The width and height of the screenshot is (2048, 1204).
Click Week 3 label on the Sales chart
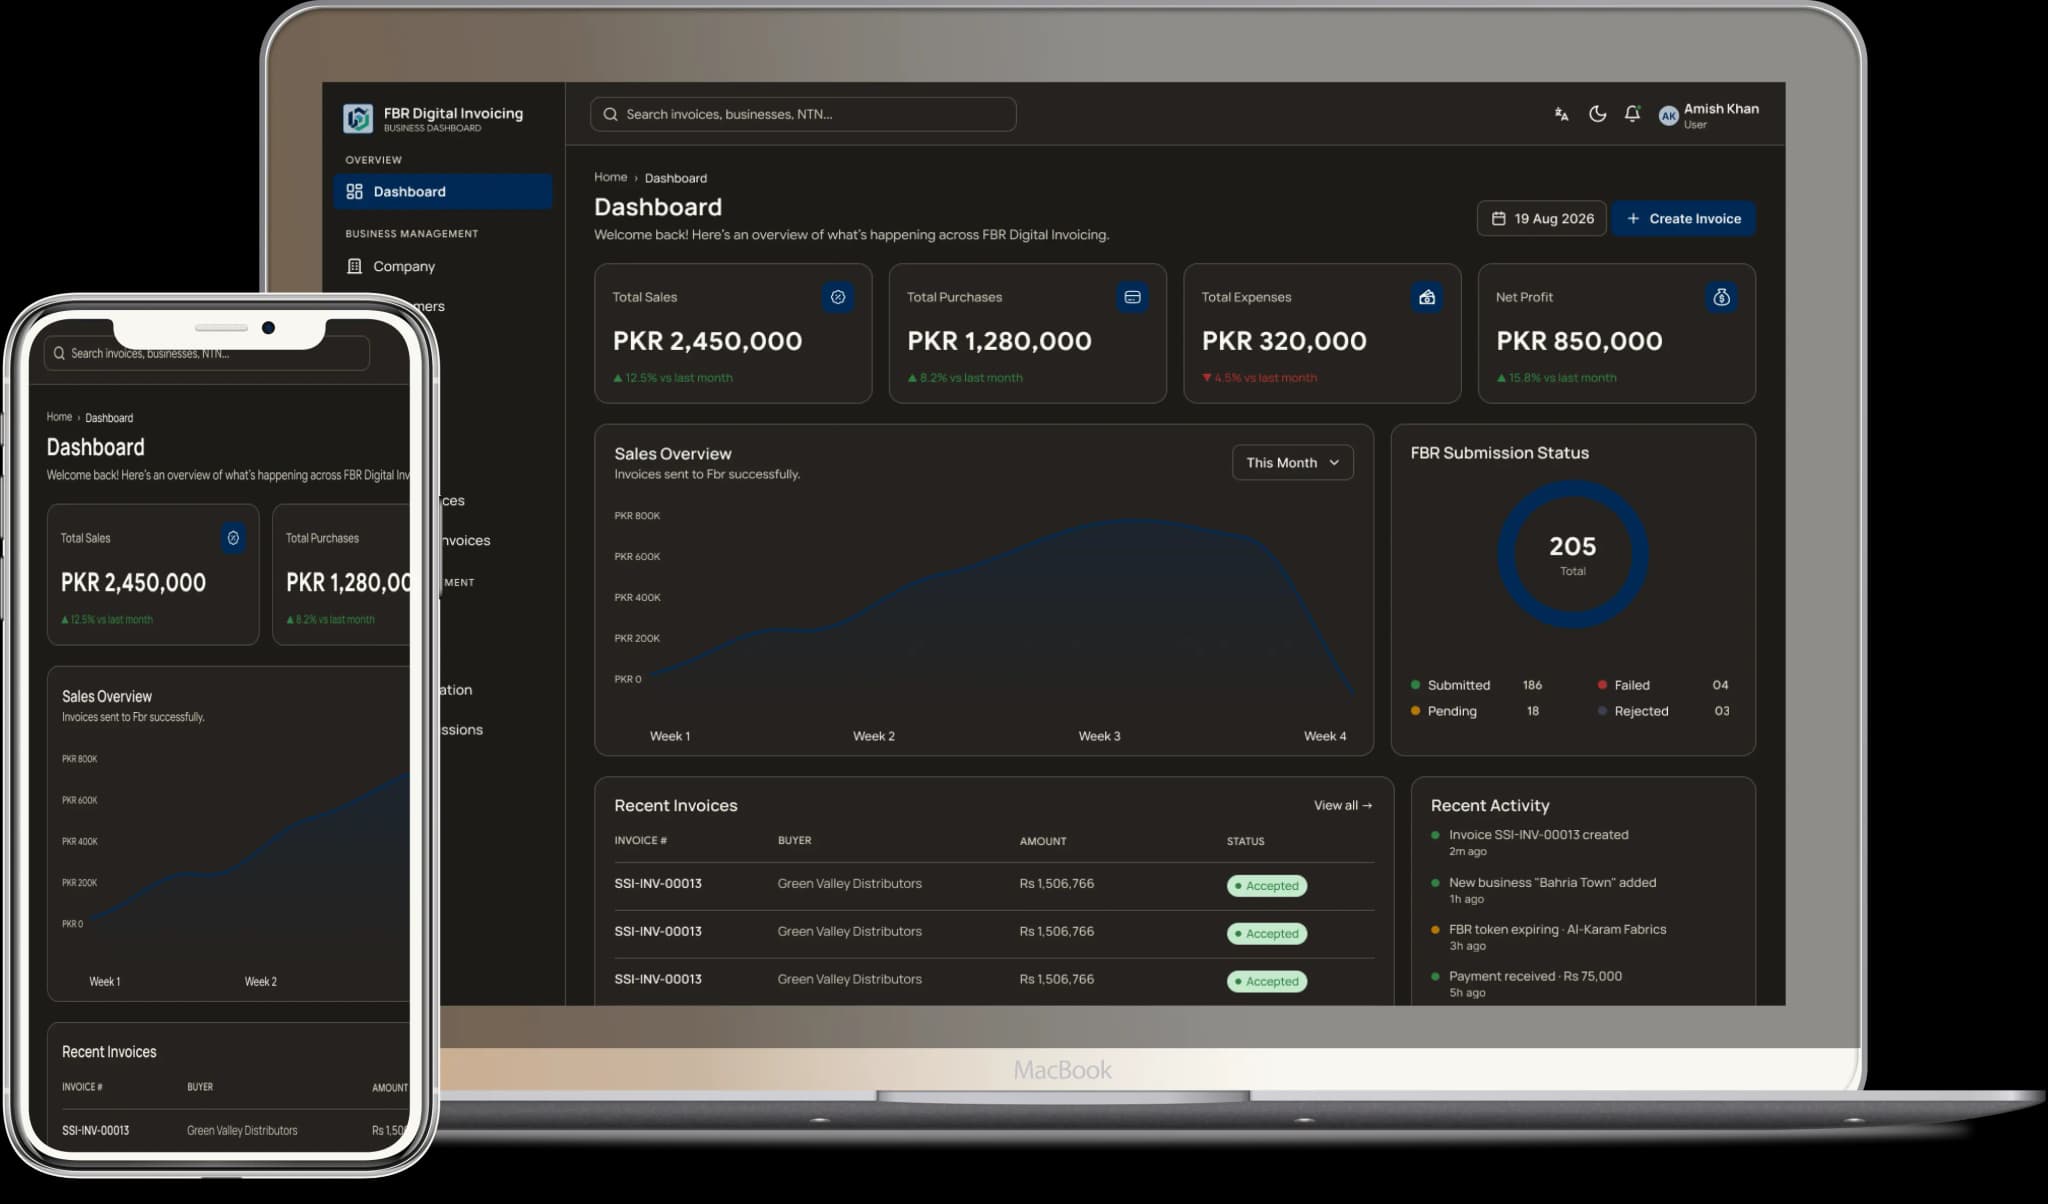1099,736
